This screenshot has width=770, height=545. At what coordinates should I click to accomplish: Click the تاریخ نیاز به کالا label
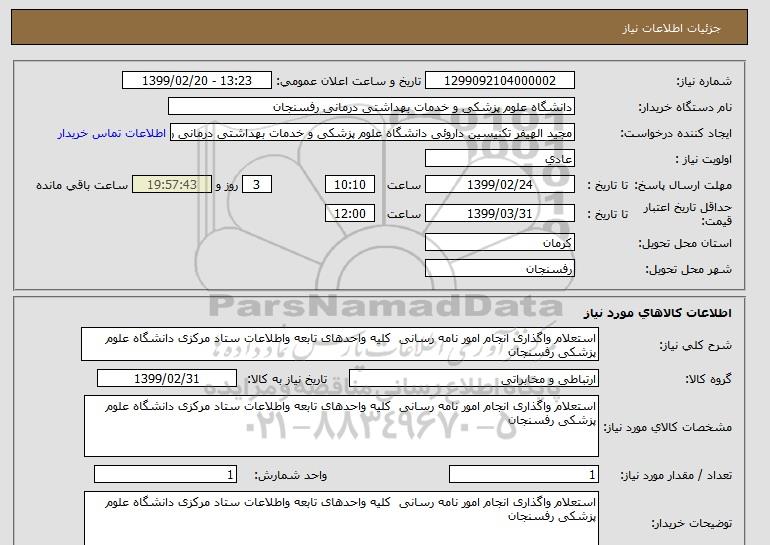[287, 380]
